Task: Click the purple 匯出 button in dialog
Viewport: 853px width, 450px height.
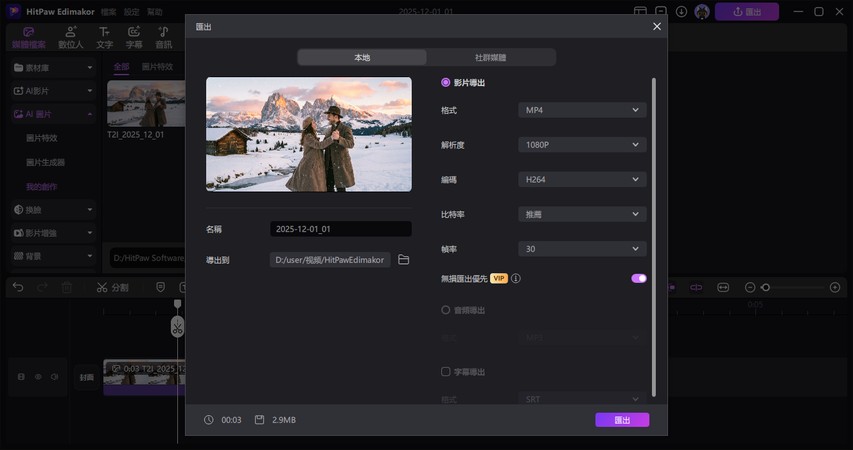Action: pos(621,420)
